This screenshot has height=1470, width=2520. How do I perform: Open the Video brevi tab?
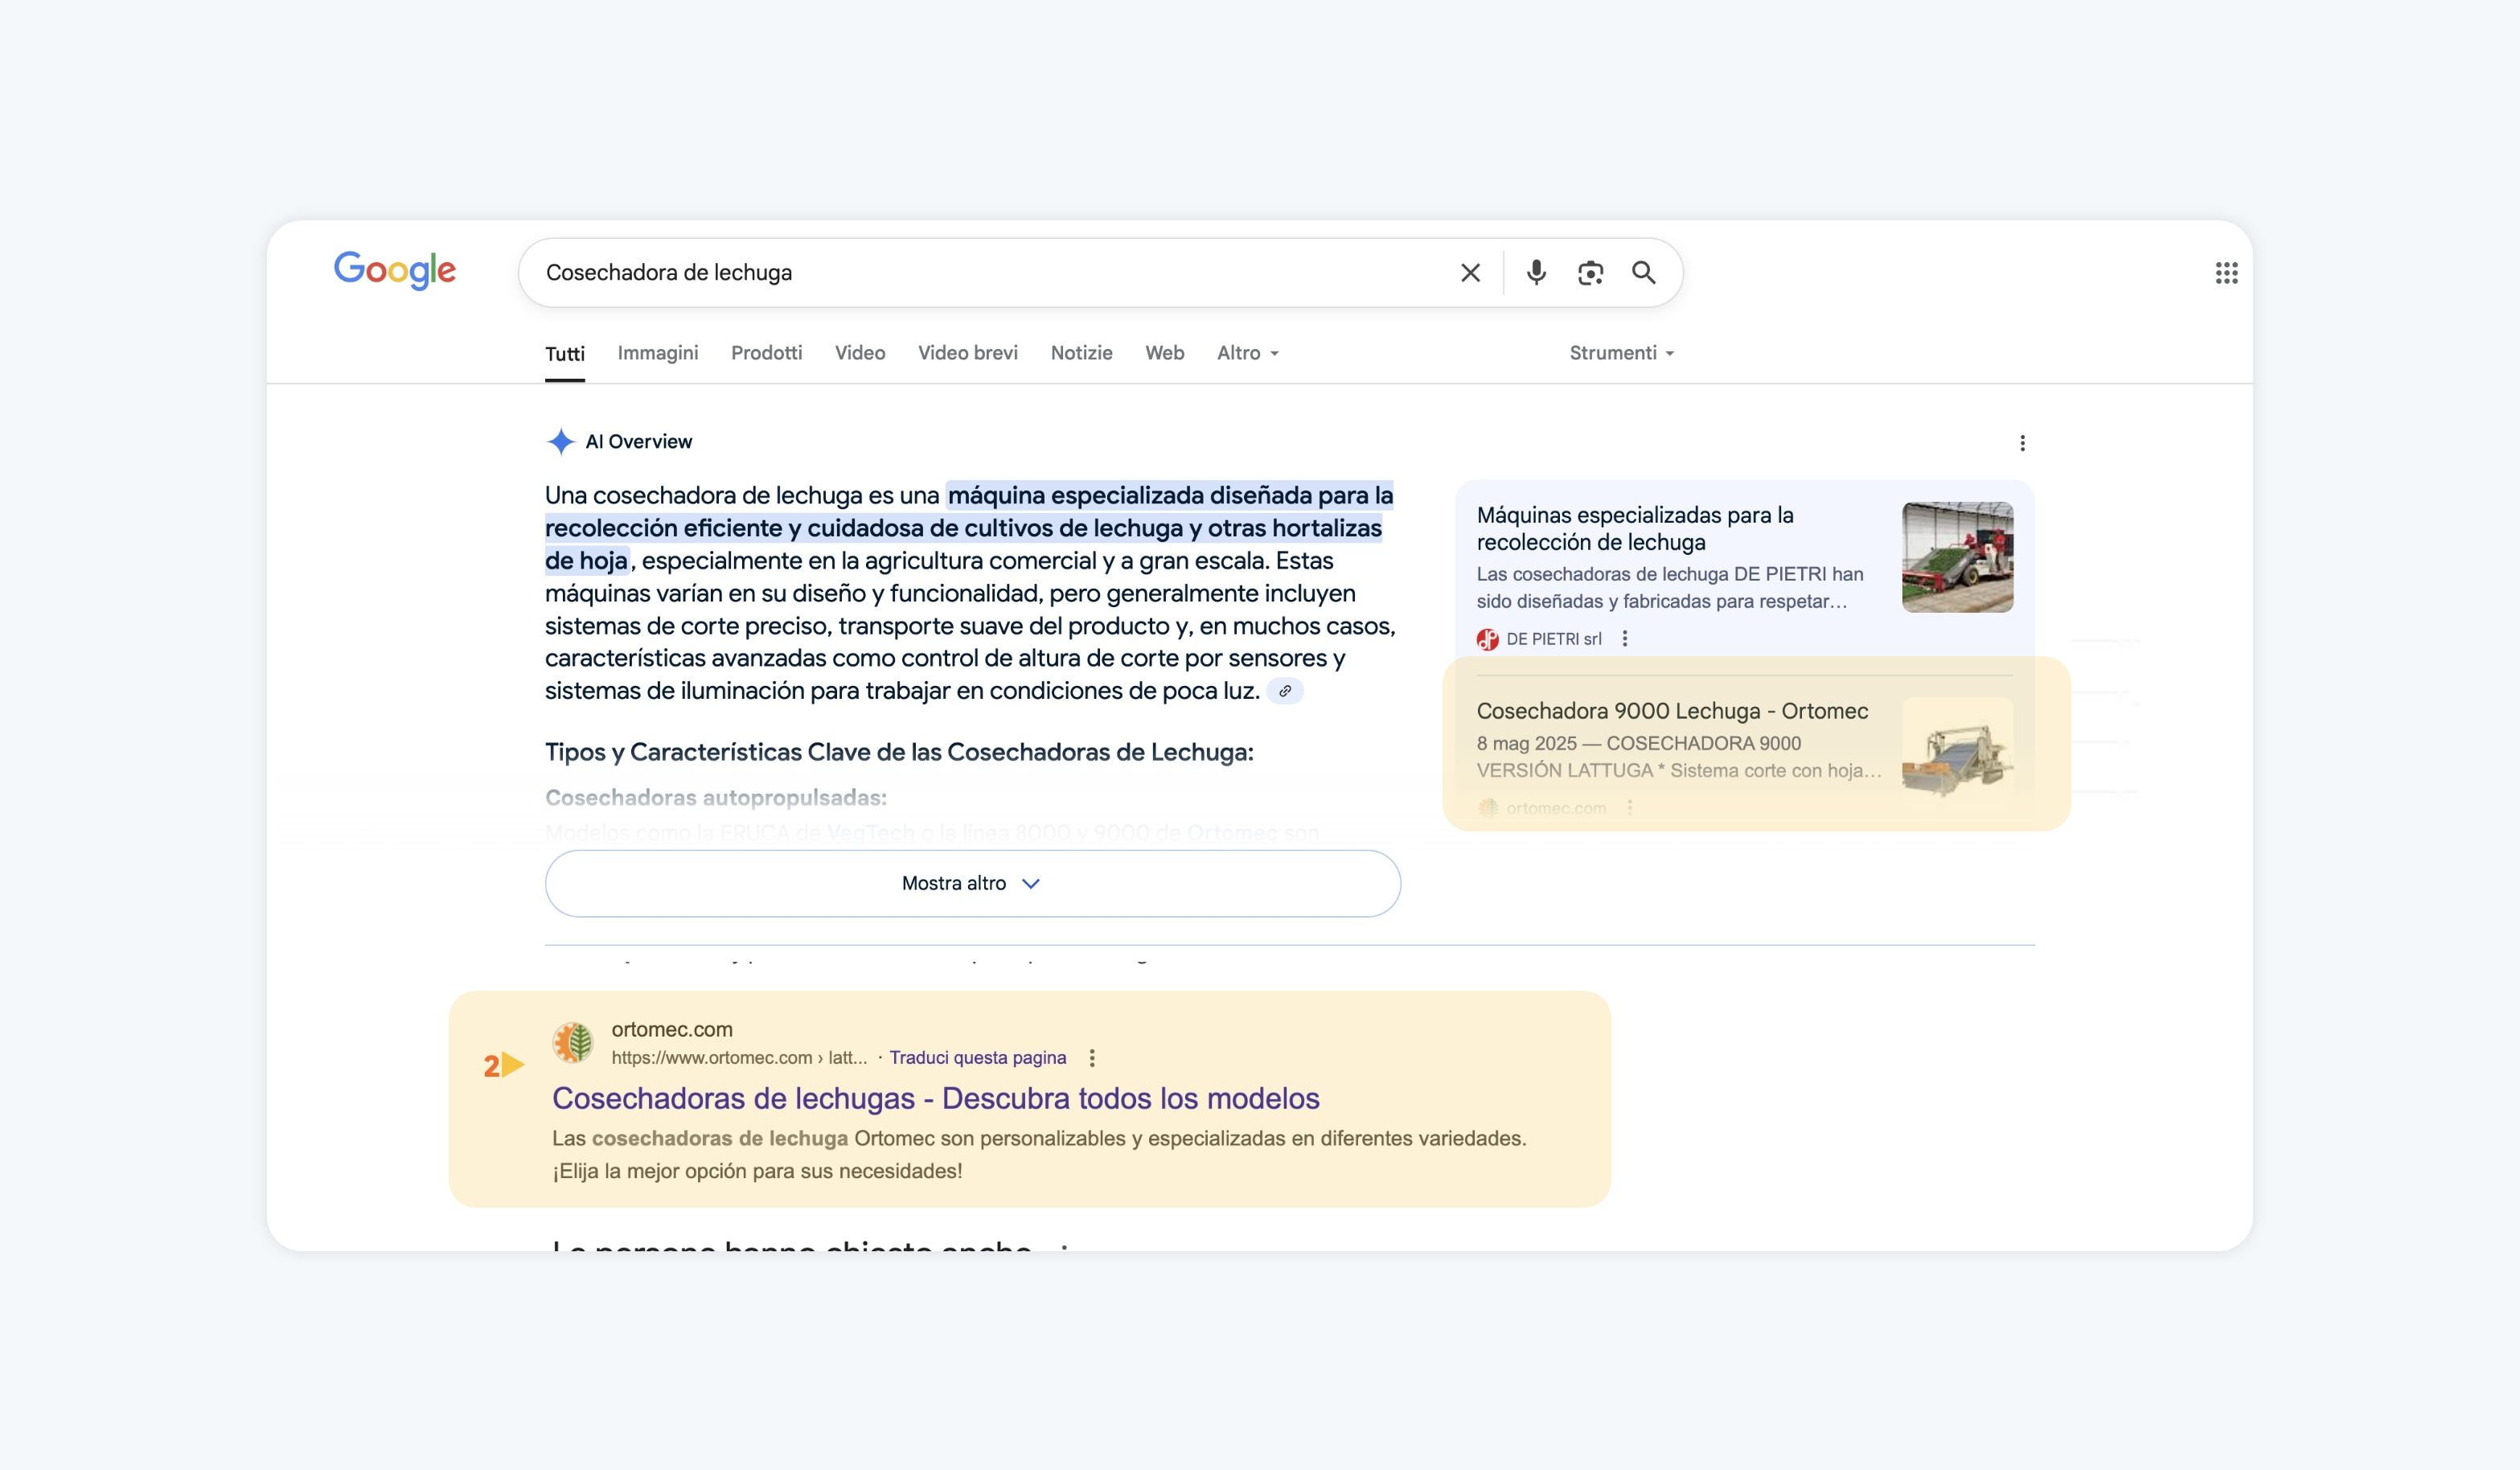[968, 353]
